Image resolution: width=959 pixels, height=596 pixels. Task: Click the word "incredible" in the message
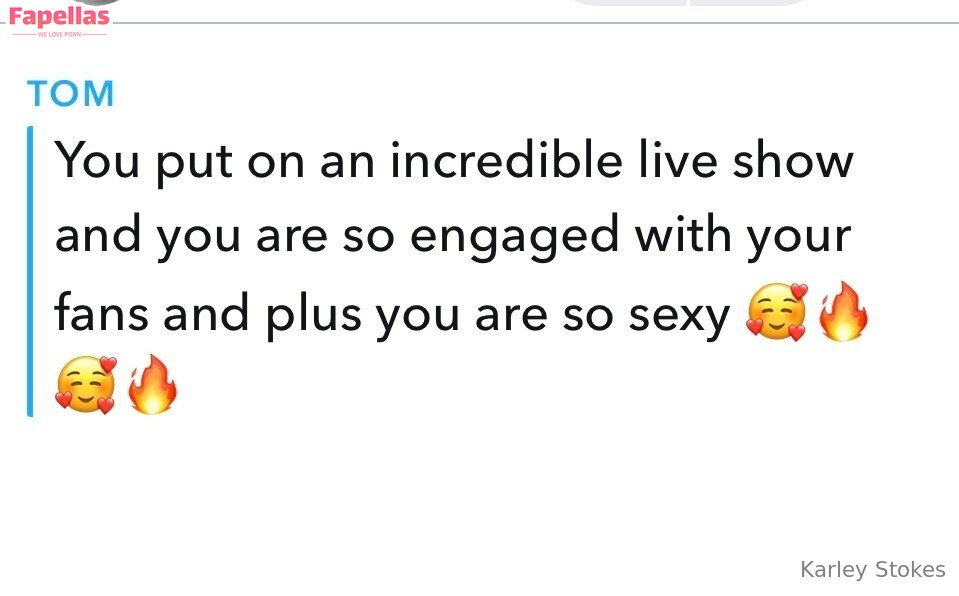505,160
